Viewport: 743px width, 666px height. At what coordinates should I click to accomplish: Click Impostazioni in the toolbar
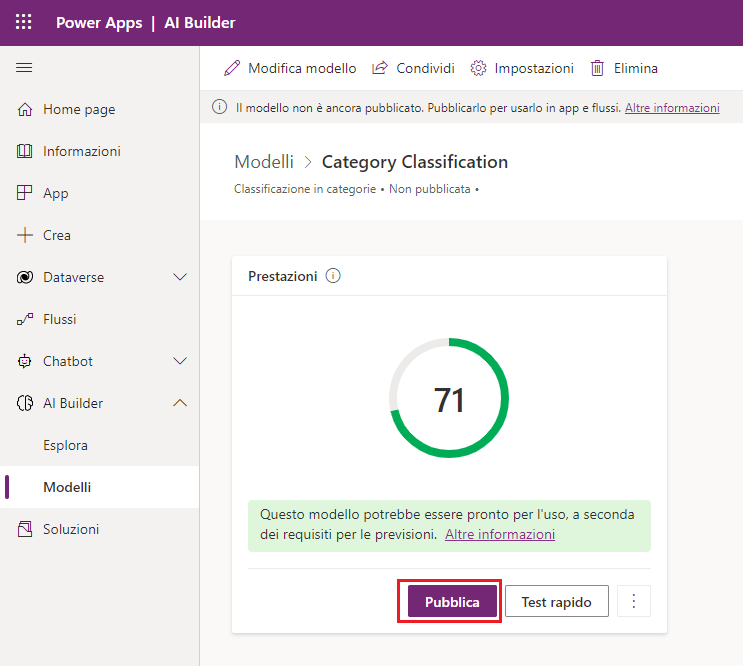click(522, 68)
